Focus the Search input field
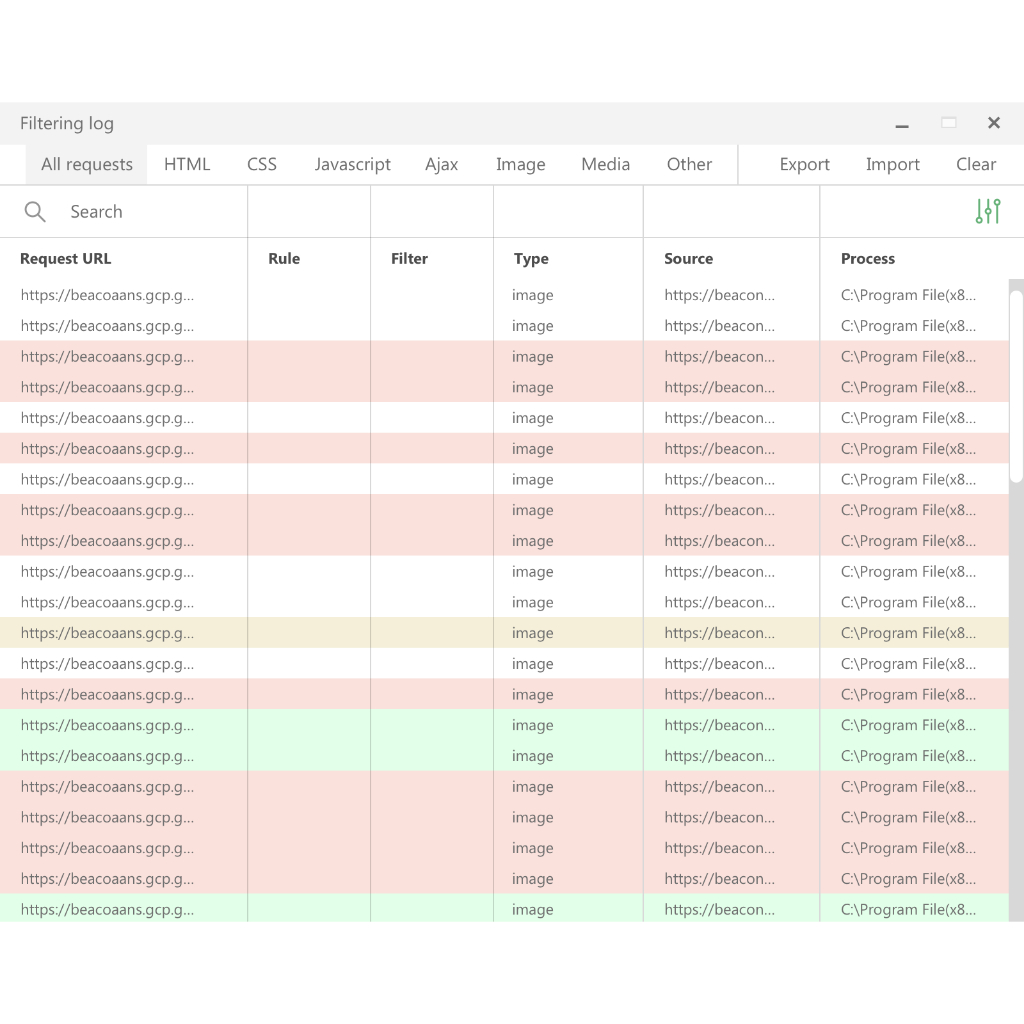 150,212
